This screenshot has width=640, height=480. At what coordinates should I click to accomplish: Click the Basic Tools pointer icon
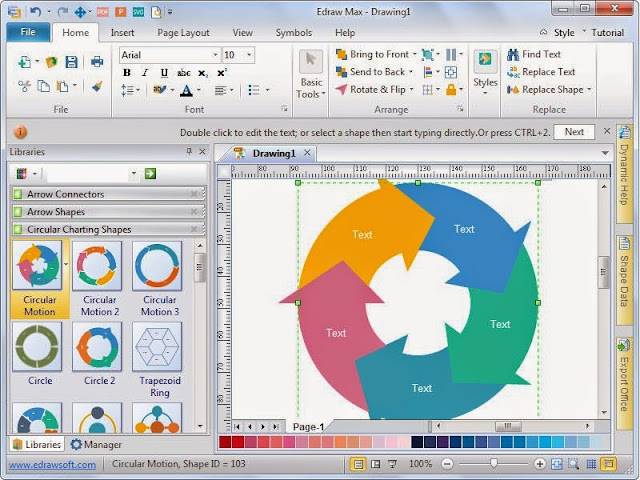[x=311, y=61]
